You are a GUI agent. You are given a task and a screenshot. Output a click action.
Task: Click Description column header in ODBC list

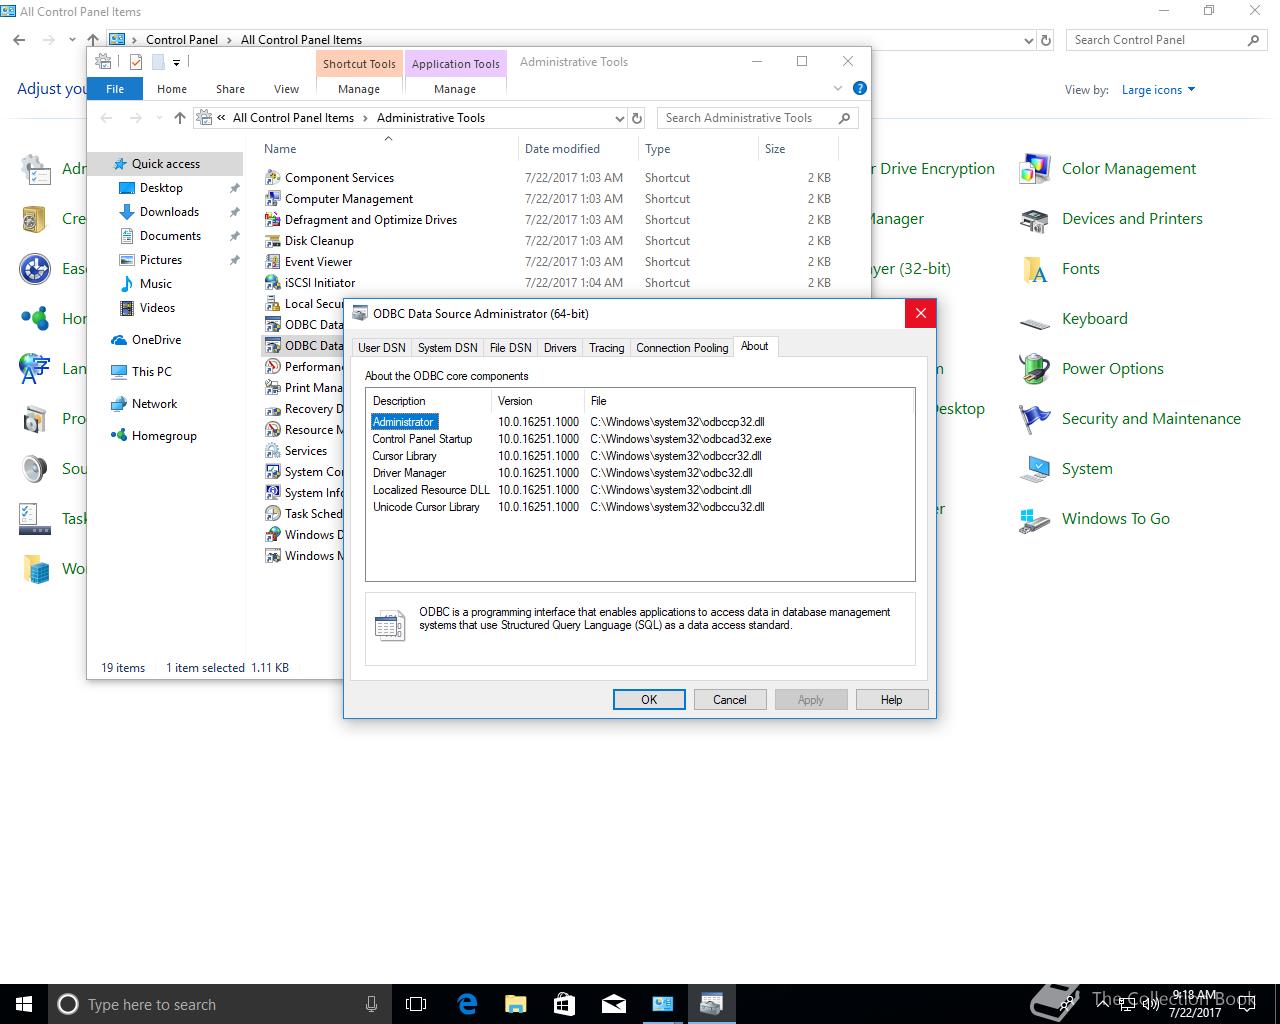point(429,401)
